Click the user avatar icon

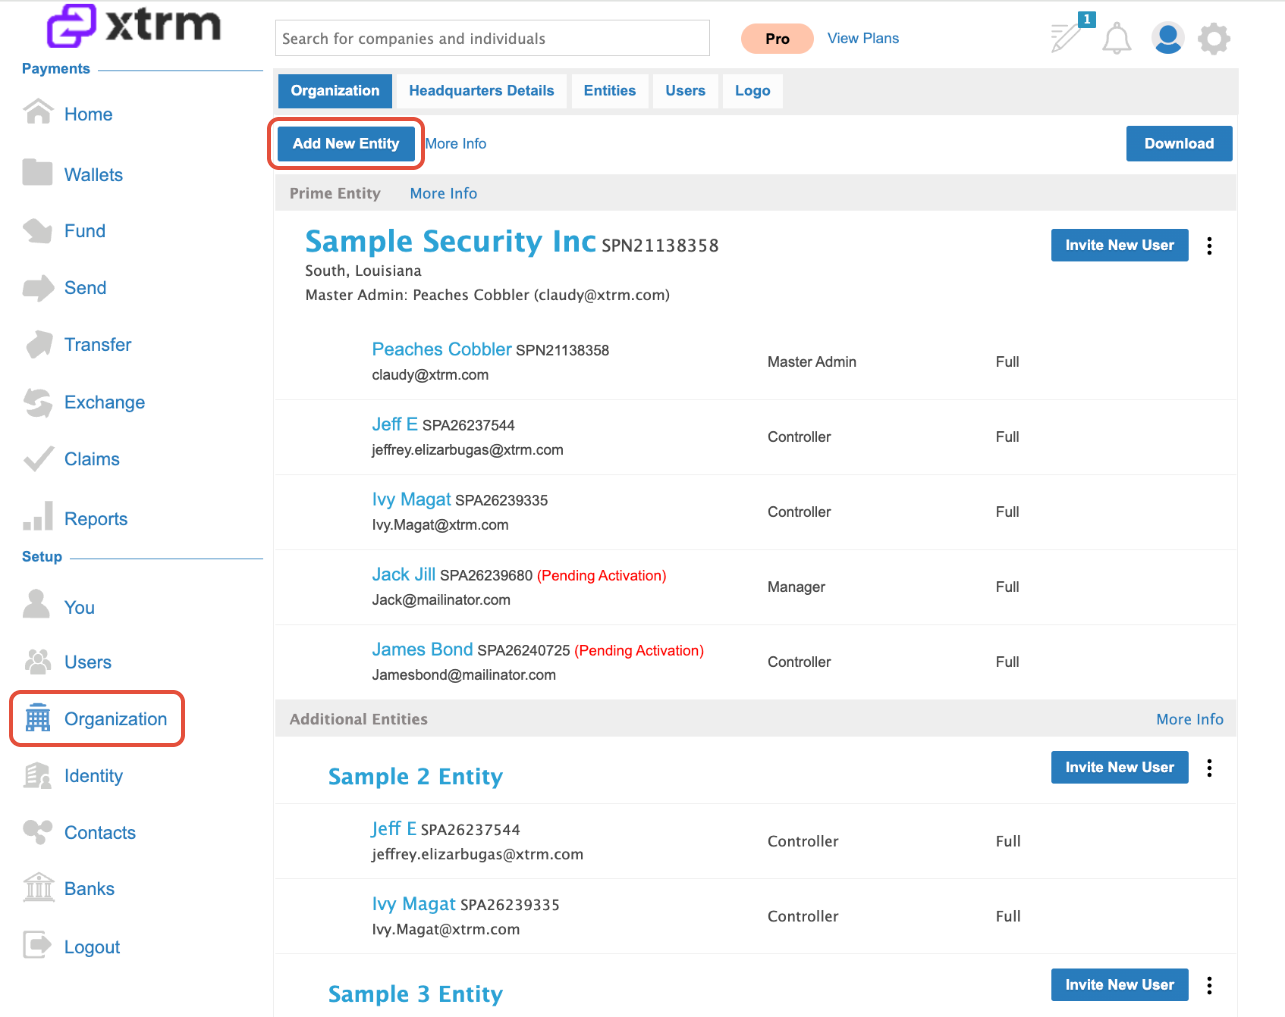point(1167,38)
